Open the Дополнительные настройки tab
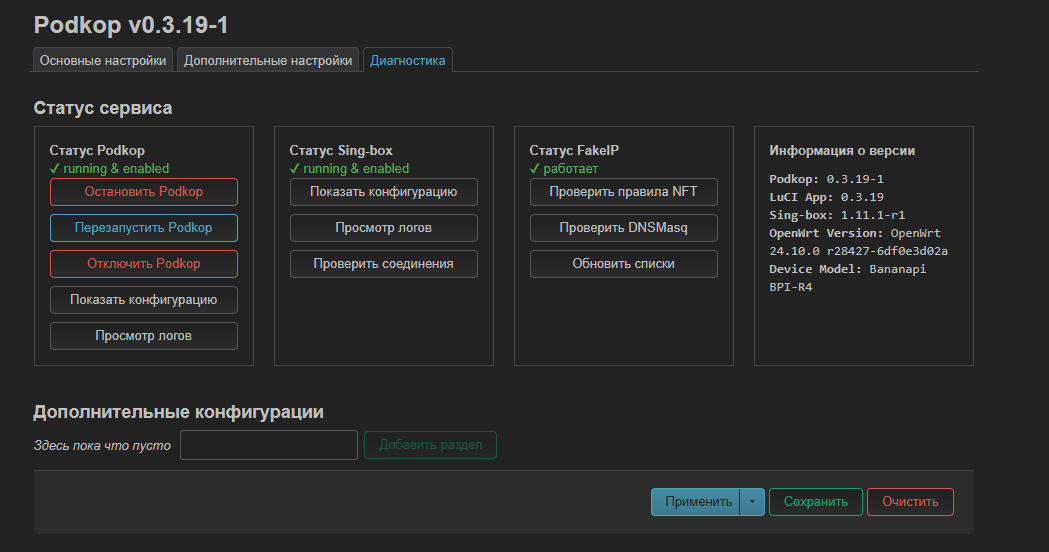 268,60
